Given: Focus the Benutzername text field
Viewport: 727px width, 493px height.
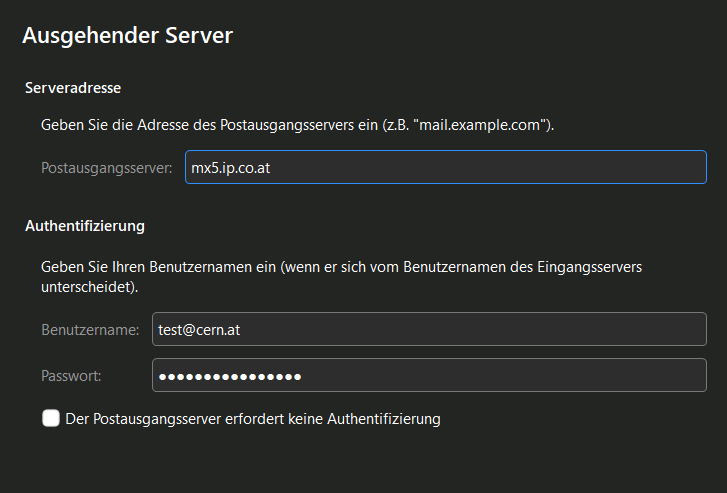Looking at the screenshot, I should coord(429,329).
